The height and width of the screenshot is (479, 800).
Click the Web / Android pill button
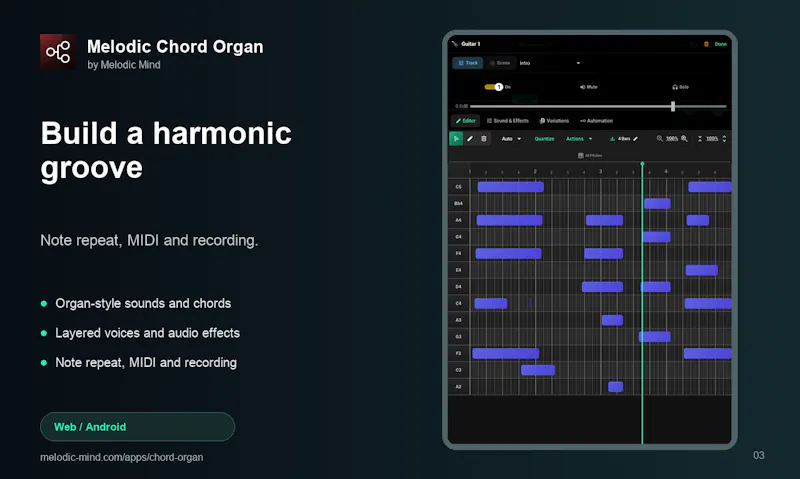[137, 426]
